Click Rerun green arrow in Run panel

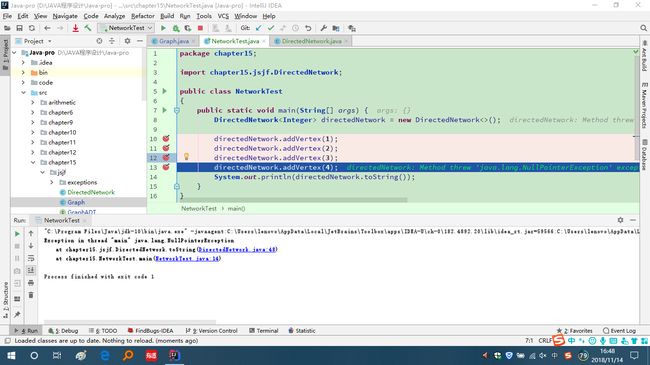point(17,234)
